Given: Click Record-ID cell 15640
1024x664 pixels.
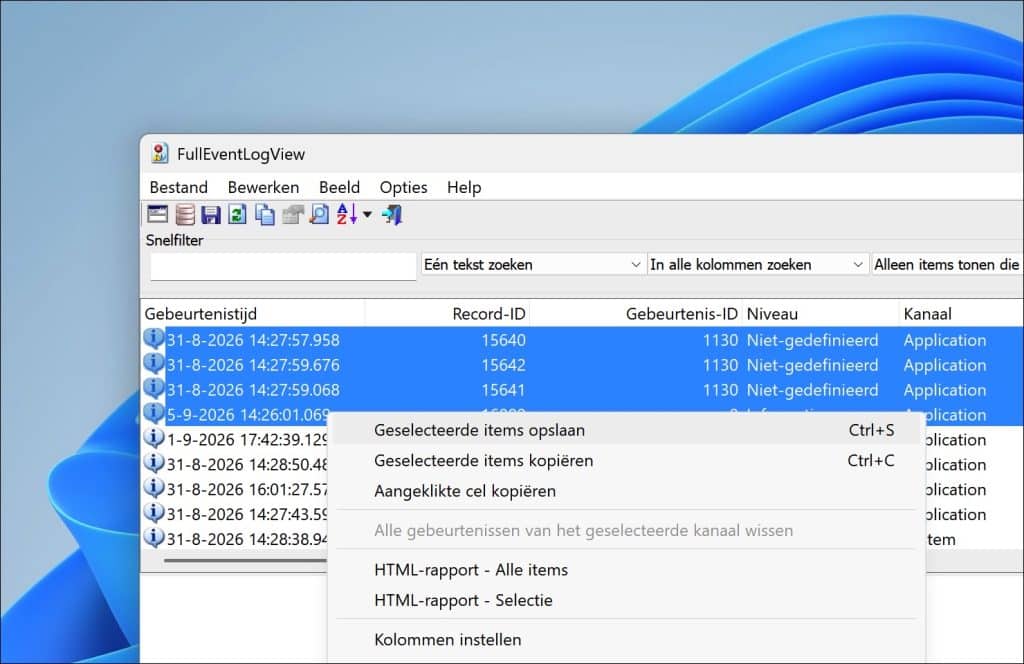Looking at the screenshot, I should tap(504, 340).
